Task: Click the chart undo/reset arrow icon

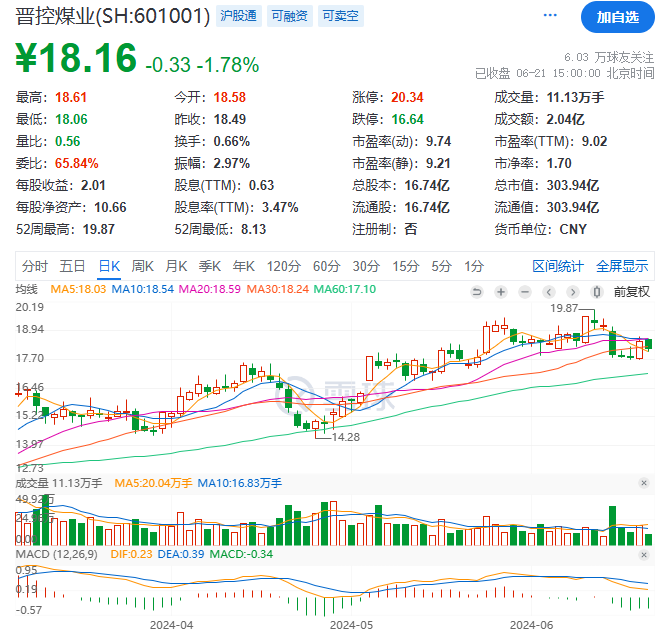Action: point(477,292)
